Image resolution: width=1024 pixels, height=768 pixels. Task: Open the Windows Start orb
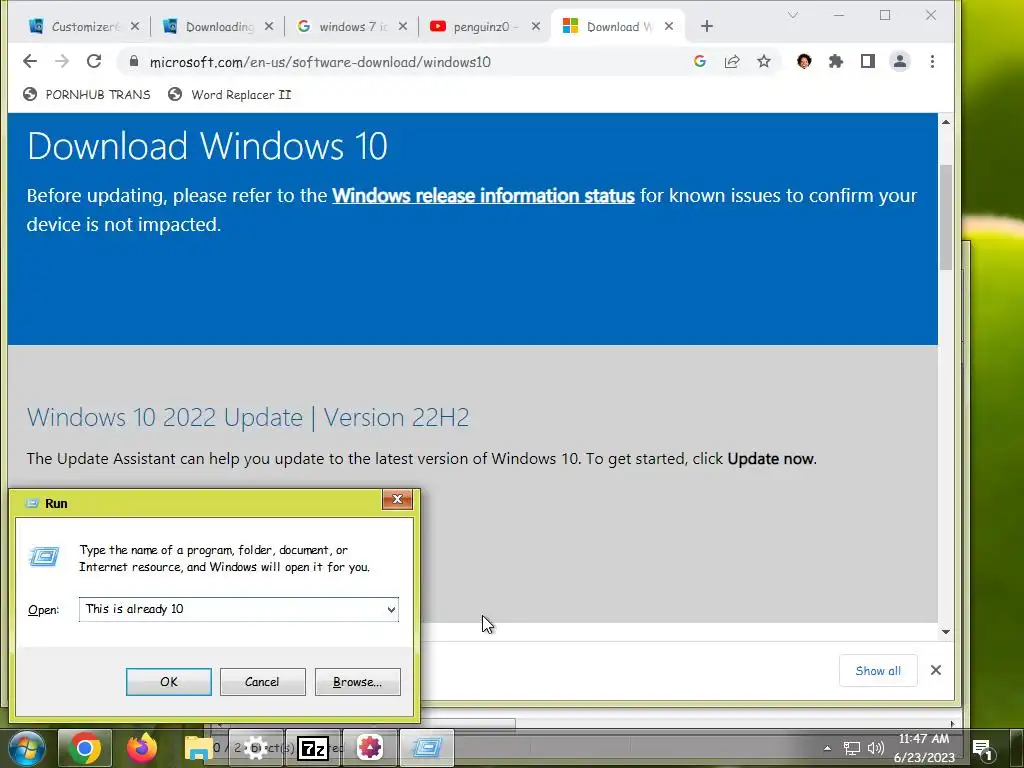(27, 748)
